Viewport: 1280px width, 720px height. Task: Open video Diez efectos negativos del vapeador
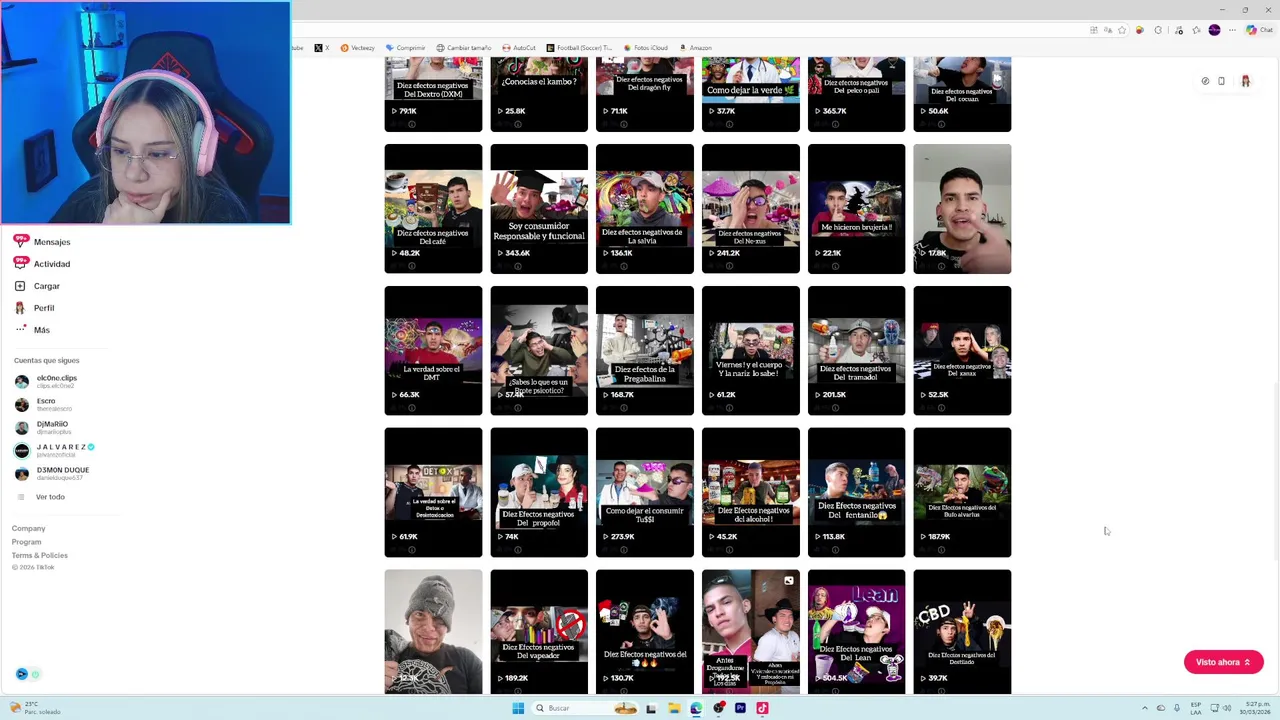click(x=539, y=632)
